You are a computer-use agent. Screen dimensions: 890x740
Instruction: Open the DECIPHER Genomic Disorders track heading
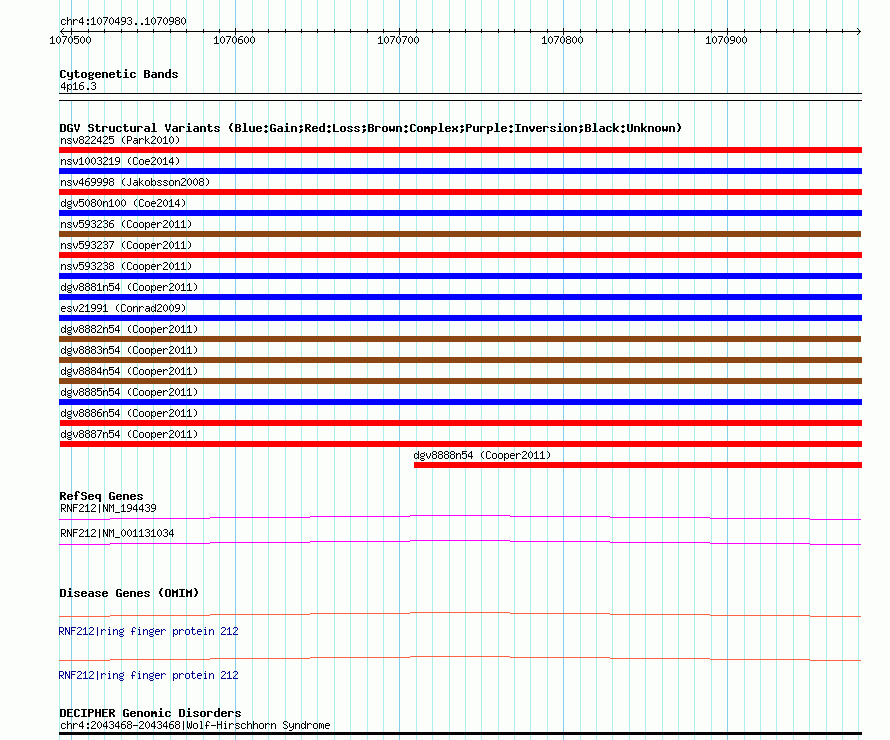(x=150, y=713)
